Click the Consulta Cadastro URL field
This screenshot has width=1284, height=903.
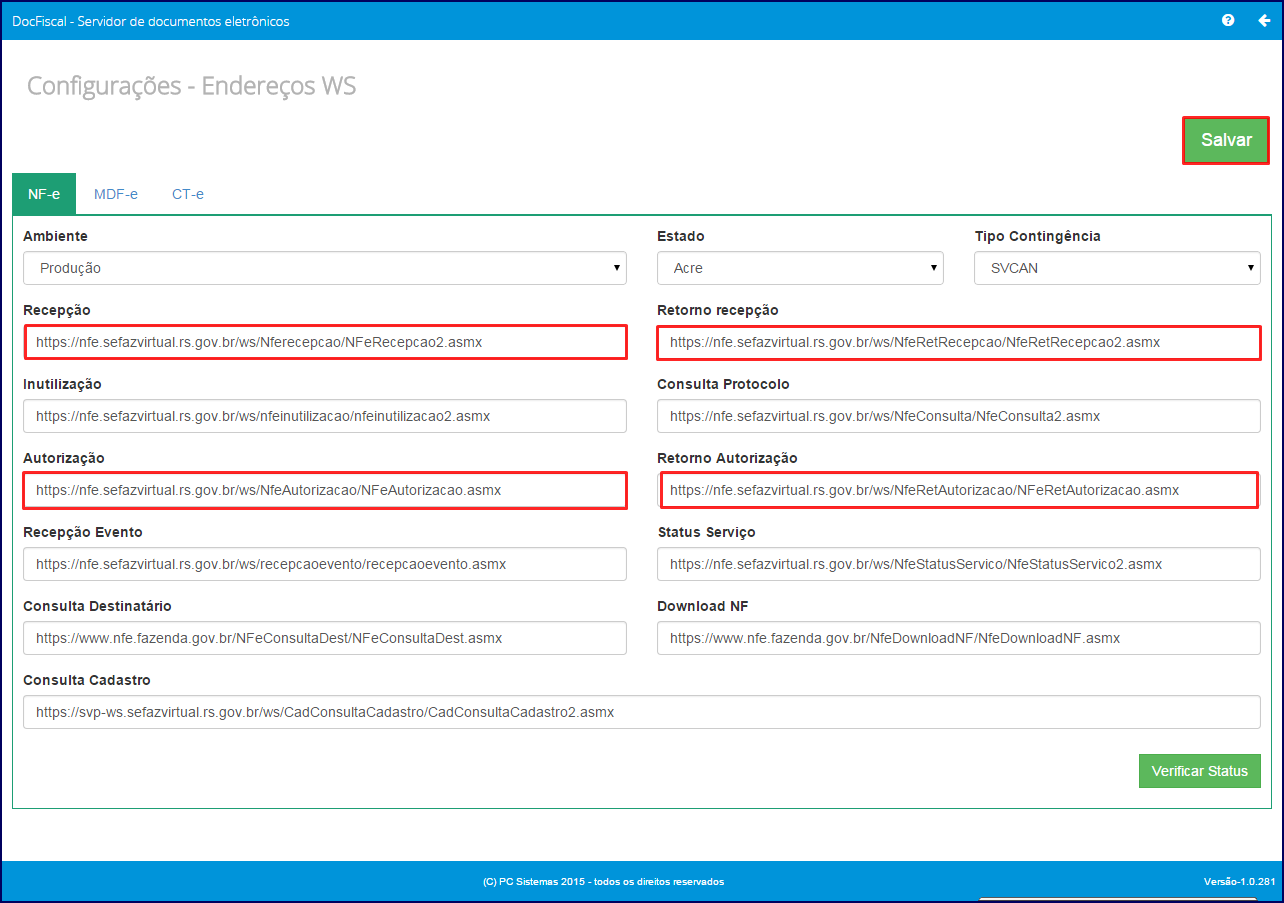pyautogui.click(x=642, y=712)
